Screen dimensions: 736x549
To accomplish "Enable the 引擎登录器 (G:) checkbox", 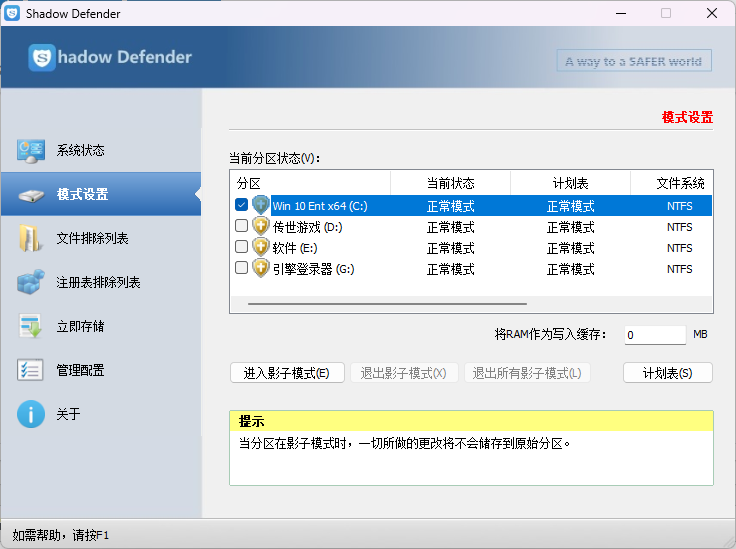I will click(x=241, y=268).
